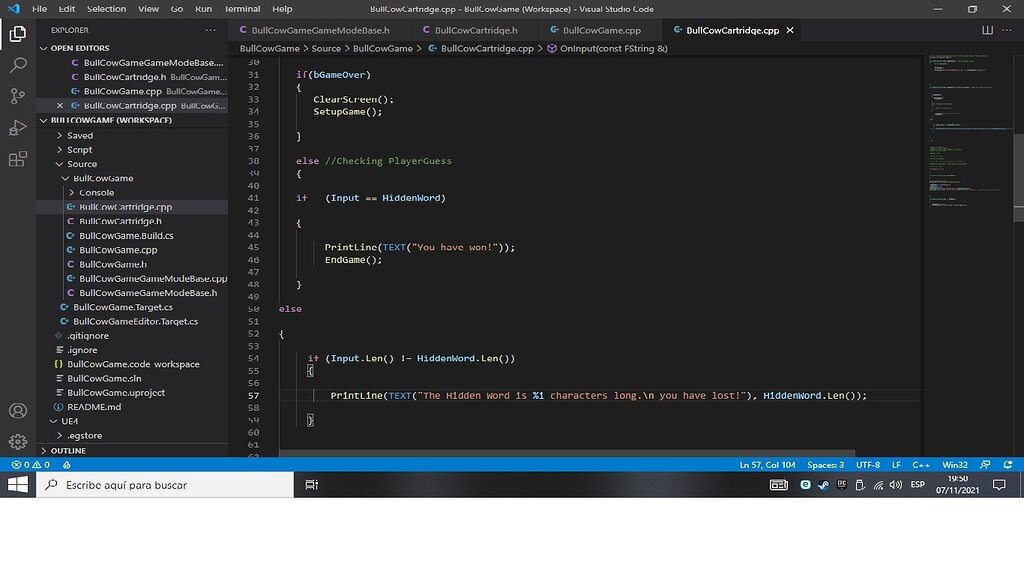Screen dimensions: 1024x575
Task: Open the Terminal menu
Action: 241,9
